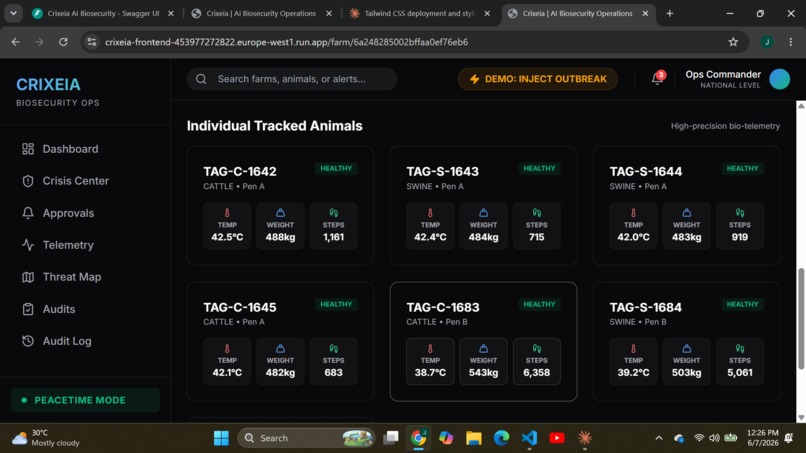
Task: Click the Telemetry pulse icon
Action: (28, 245)
